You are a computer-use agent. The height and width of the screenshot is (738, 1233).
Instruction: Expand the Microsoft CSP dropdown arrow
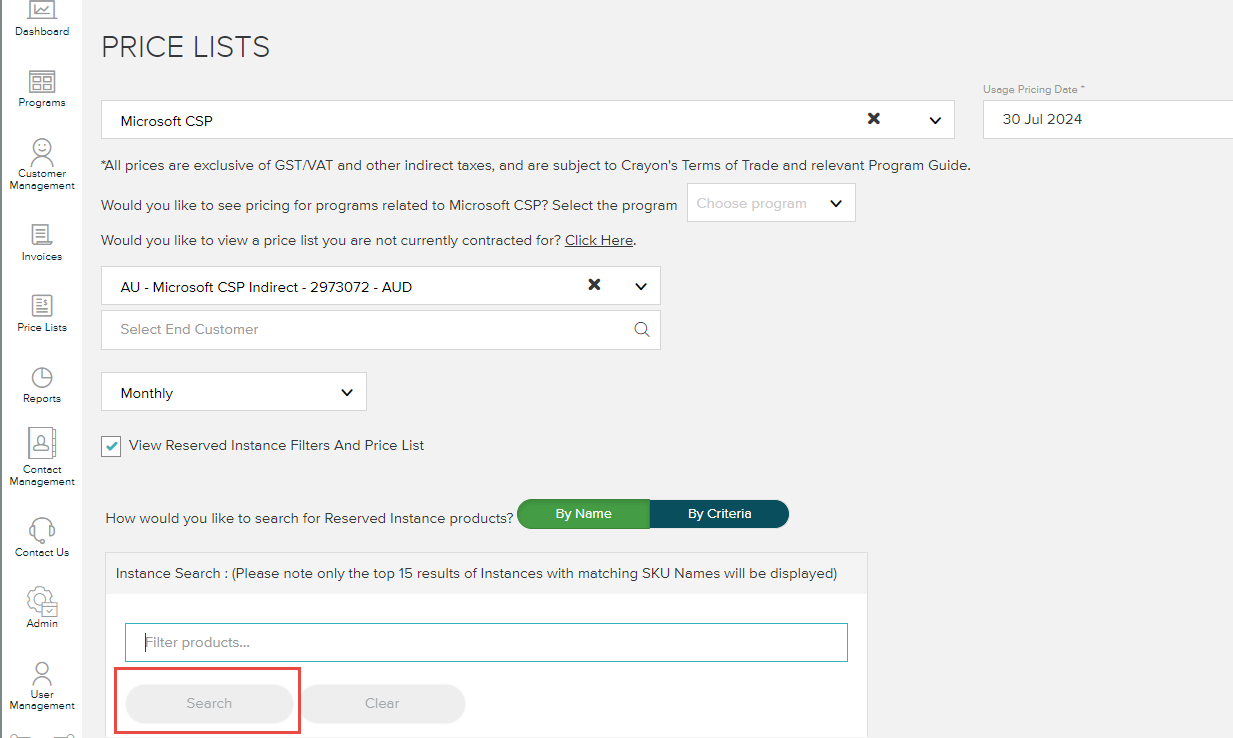(935, 120)
